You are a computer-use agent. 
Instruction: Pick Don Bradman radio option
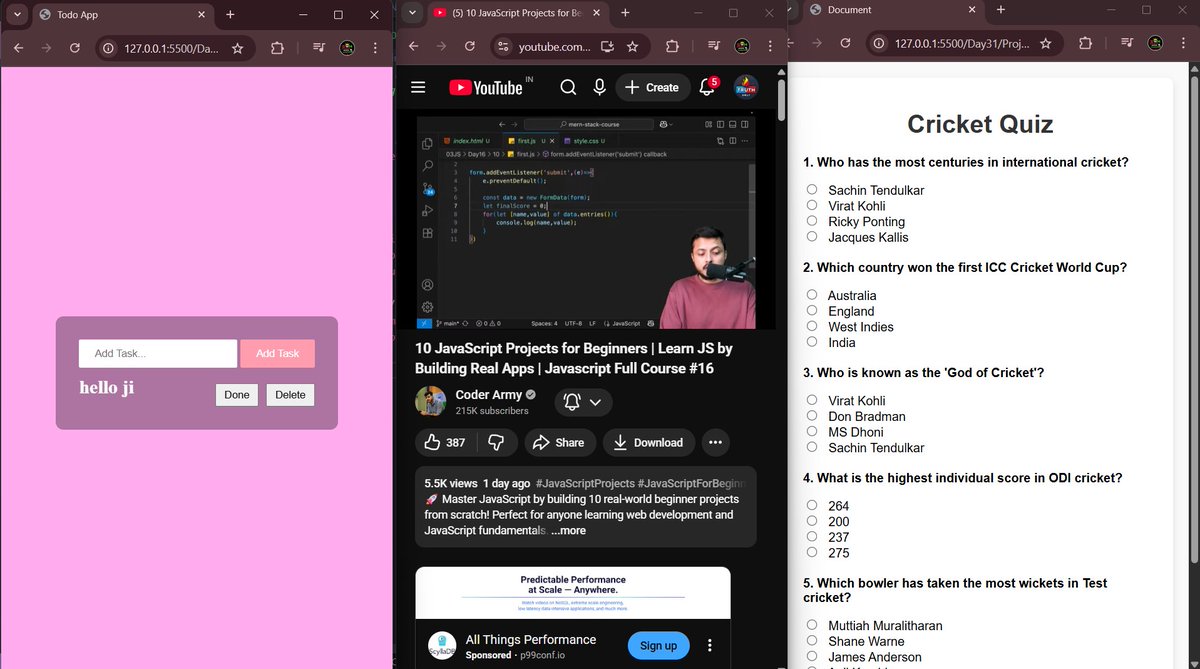[812, 416]
